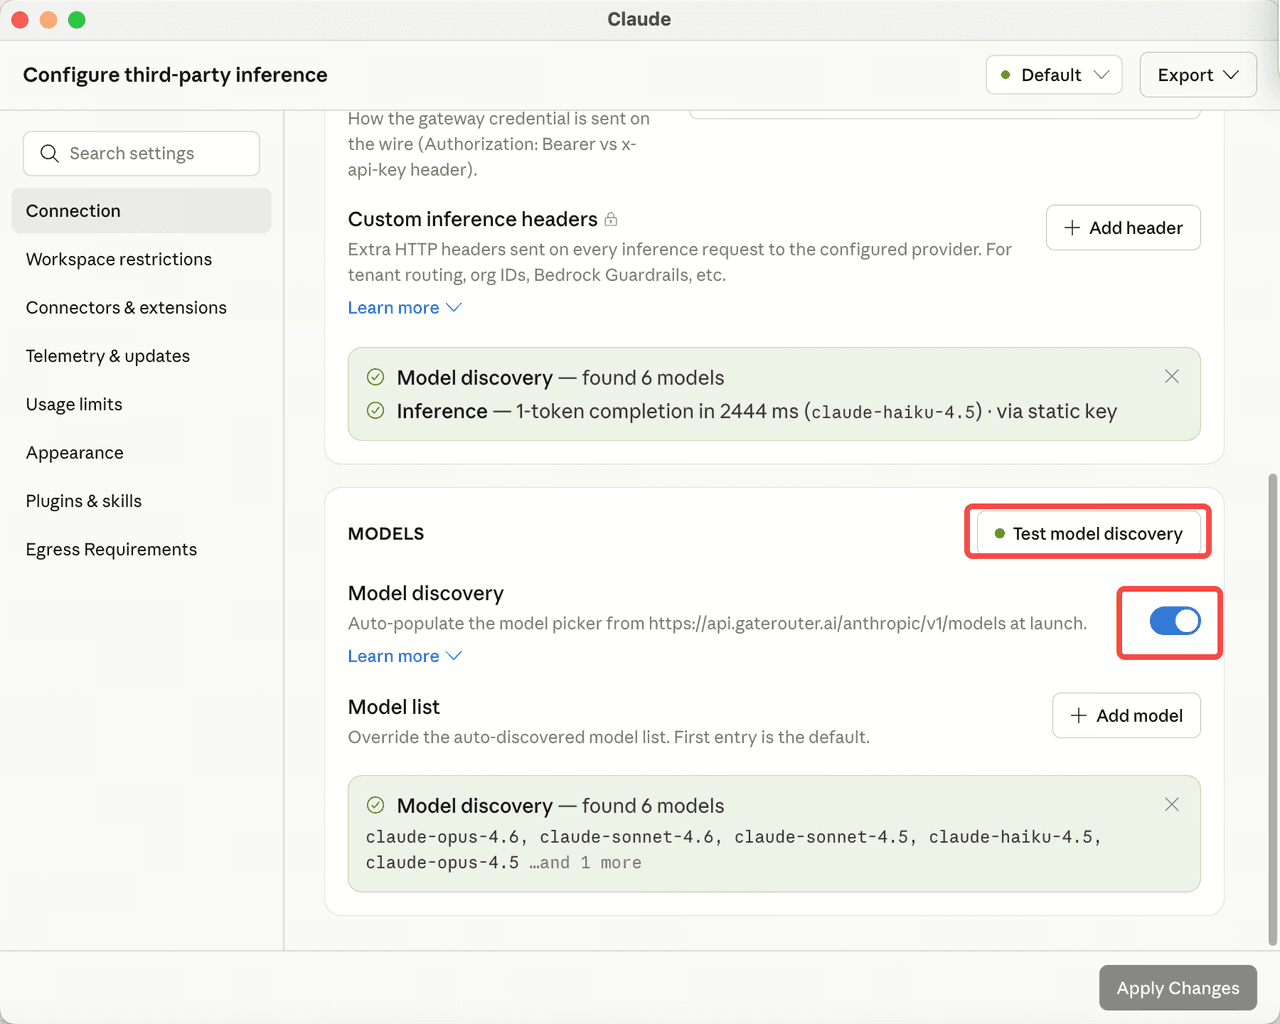Dismiss the lower Model discovery found 6 models banner
Image resolution: width=1280 pixels, height=1024 pixels.
click(1172, 804)
